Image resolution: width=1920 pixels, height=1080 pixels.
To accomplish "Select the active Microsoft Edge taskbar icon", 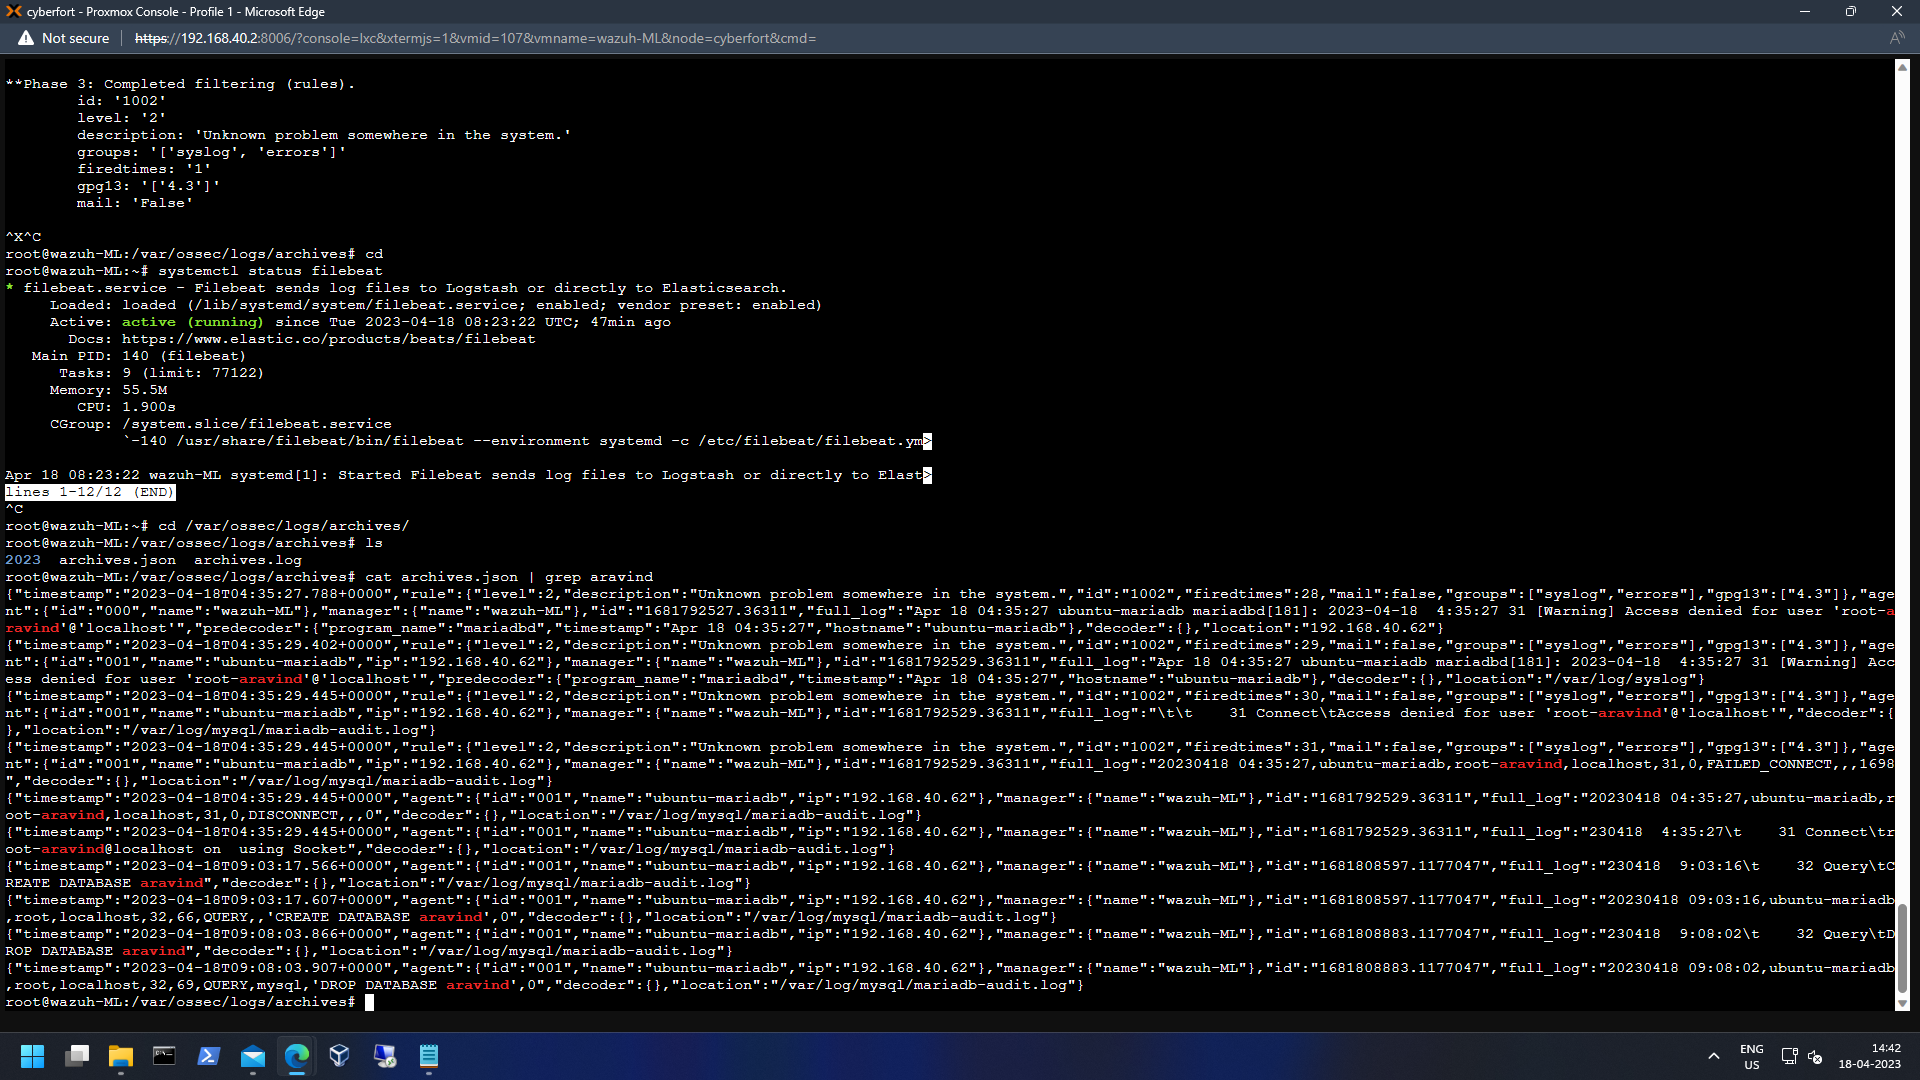I will click(296, 1056).
